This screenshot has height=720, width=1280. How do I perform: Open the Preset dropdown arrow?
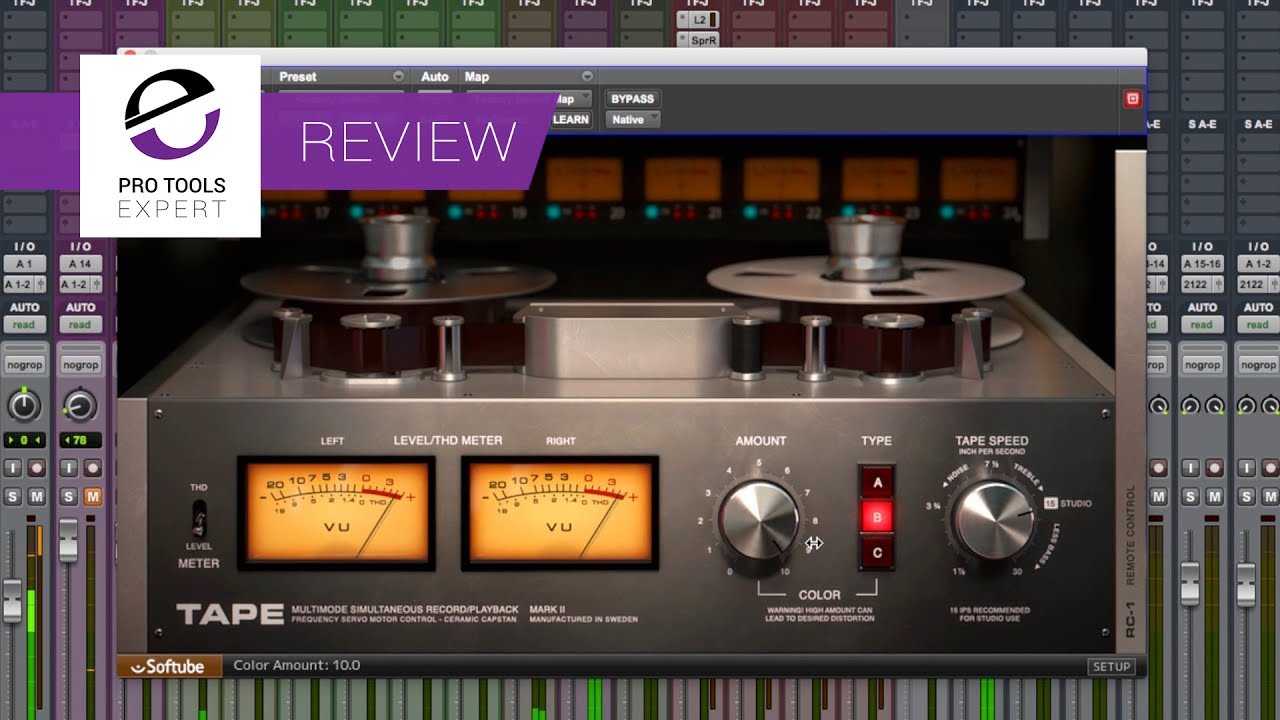pos(399,77)
